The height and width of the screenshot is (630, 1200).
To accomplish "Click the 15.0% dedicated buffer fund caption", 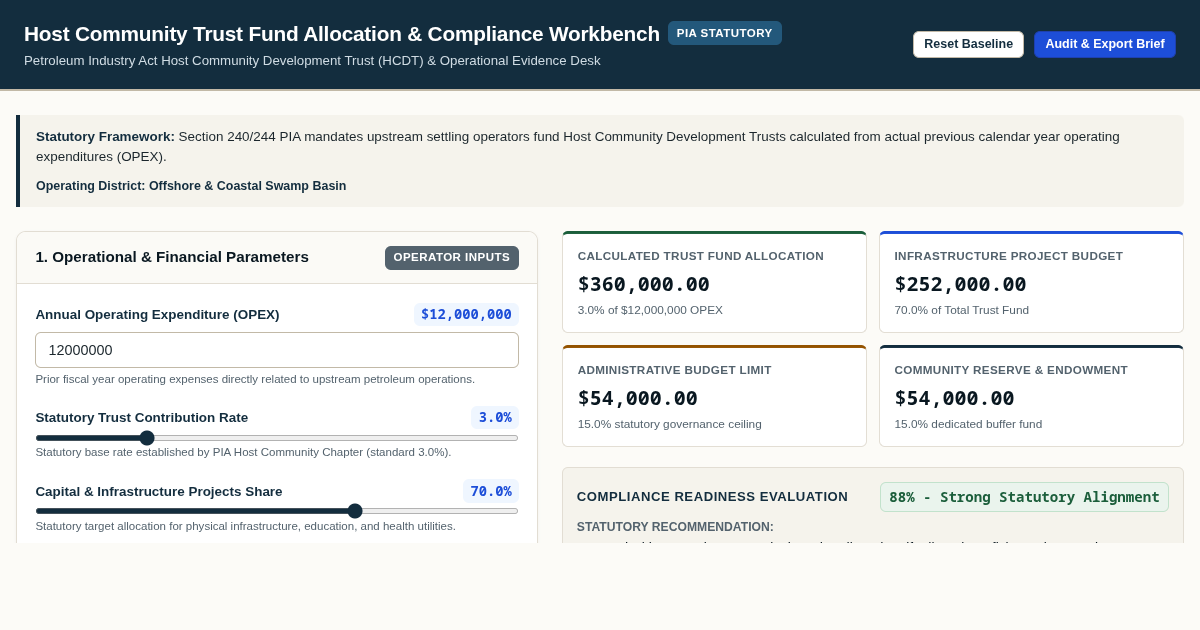I will tap(968, 424).
